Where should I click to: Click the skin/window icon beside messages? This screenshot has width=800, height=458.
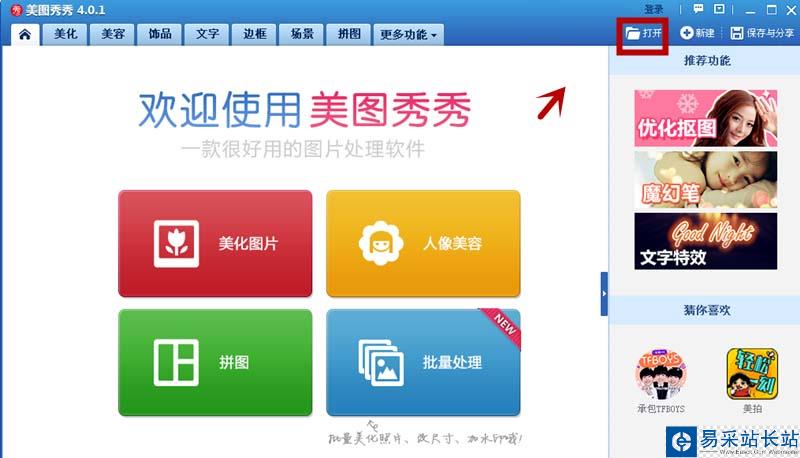719,9
